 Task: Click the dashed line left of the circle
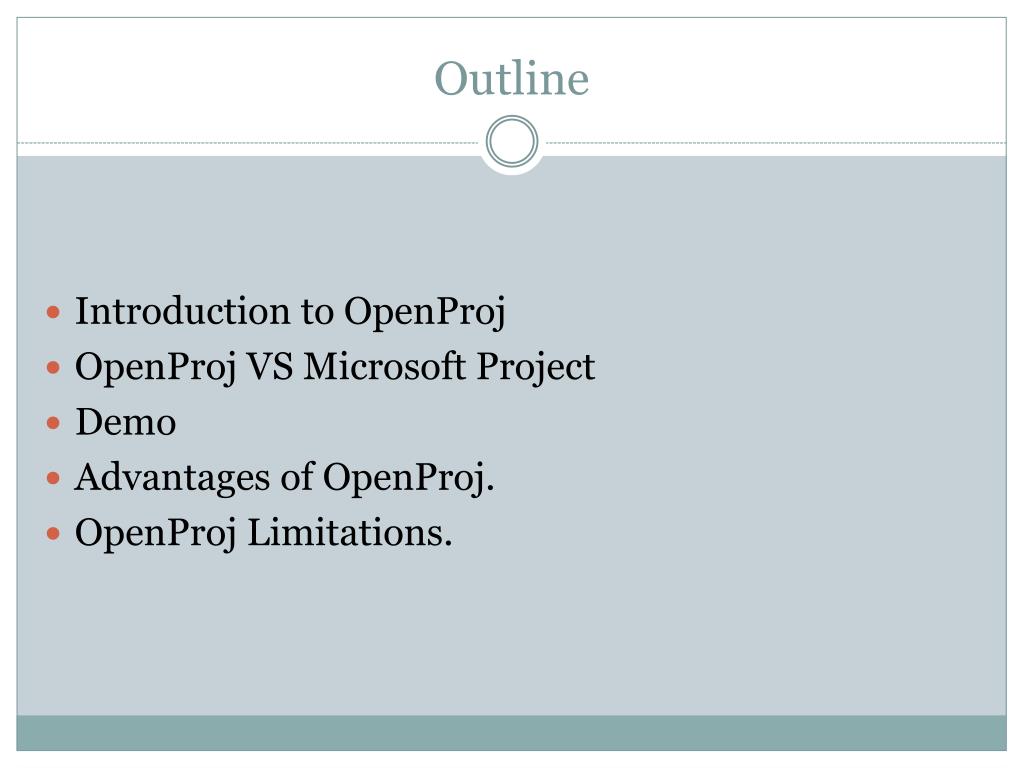(x=248, y=142)
